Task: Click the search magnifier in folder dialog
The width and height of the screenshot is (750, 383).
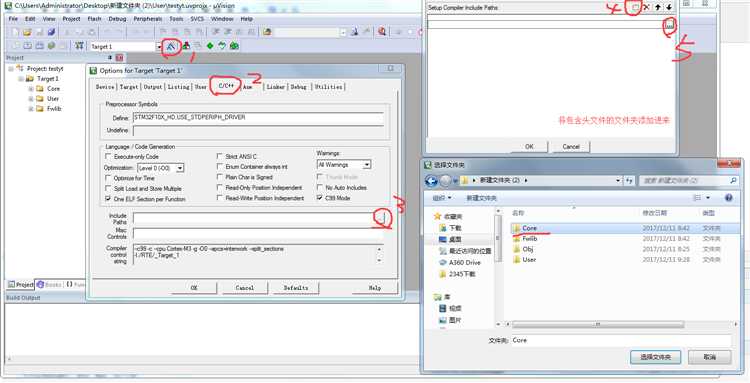Action: pos(733,181)
